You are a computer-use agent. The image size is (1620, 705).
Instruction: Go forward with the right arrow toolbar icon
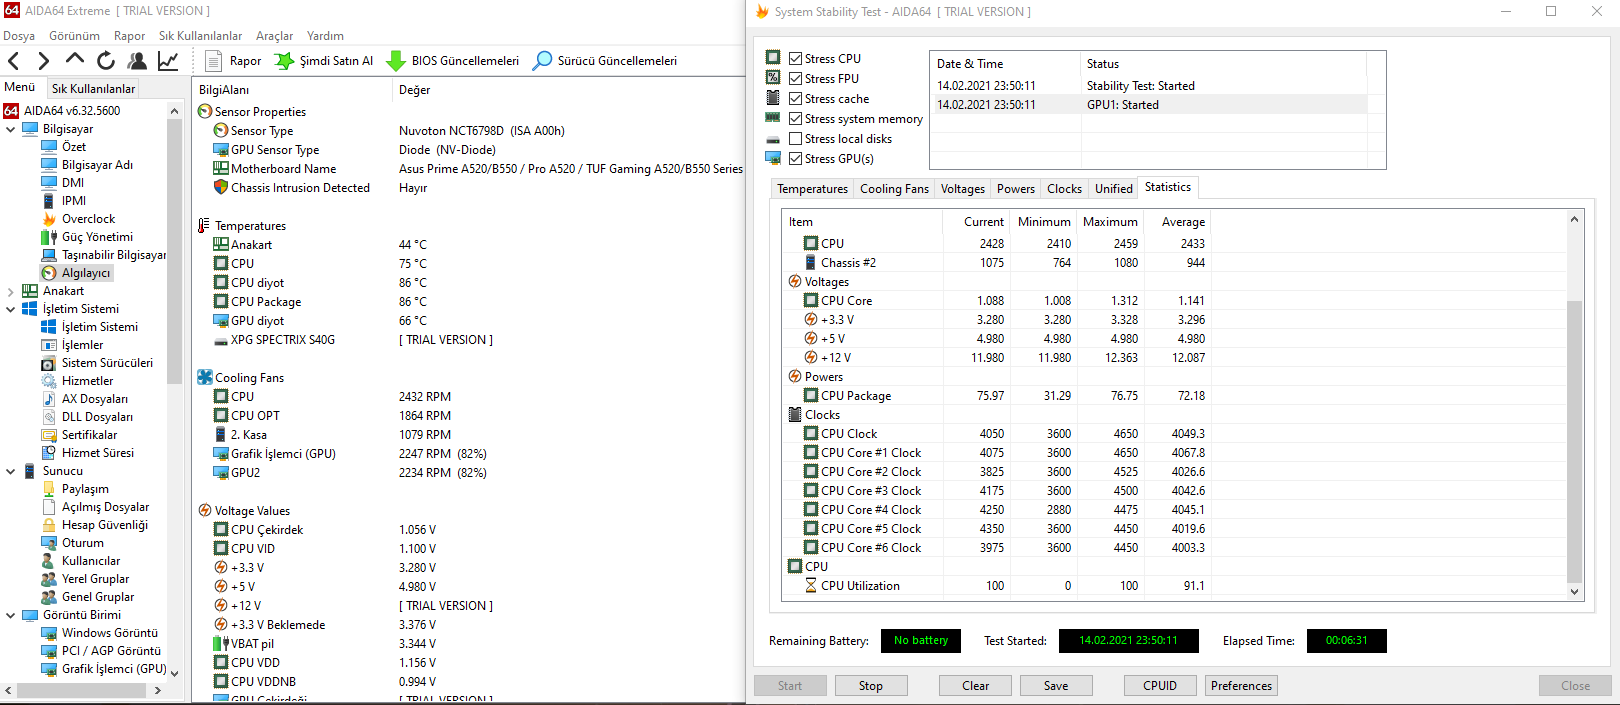click(x=43, y=61)
